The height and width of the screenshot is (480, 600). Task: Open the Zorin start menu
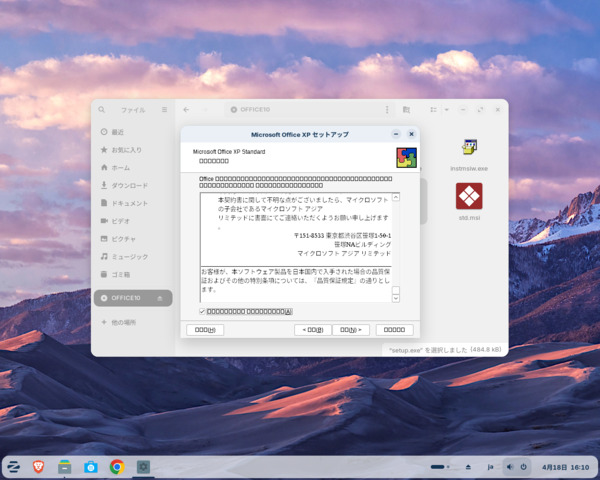(13, 467)
